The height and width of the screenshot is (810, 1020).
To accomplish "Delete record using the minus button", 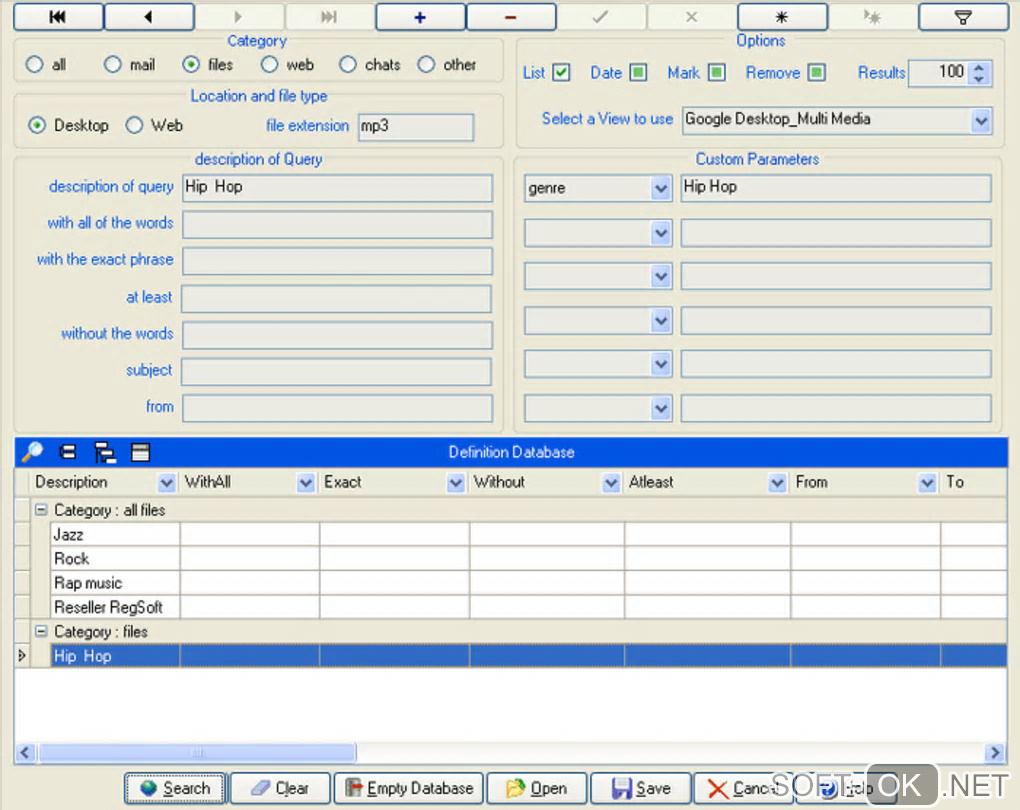I will point(511,17).
